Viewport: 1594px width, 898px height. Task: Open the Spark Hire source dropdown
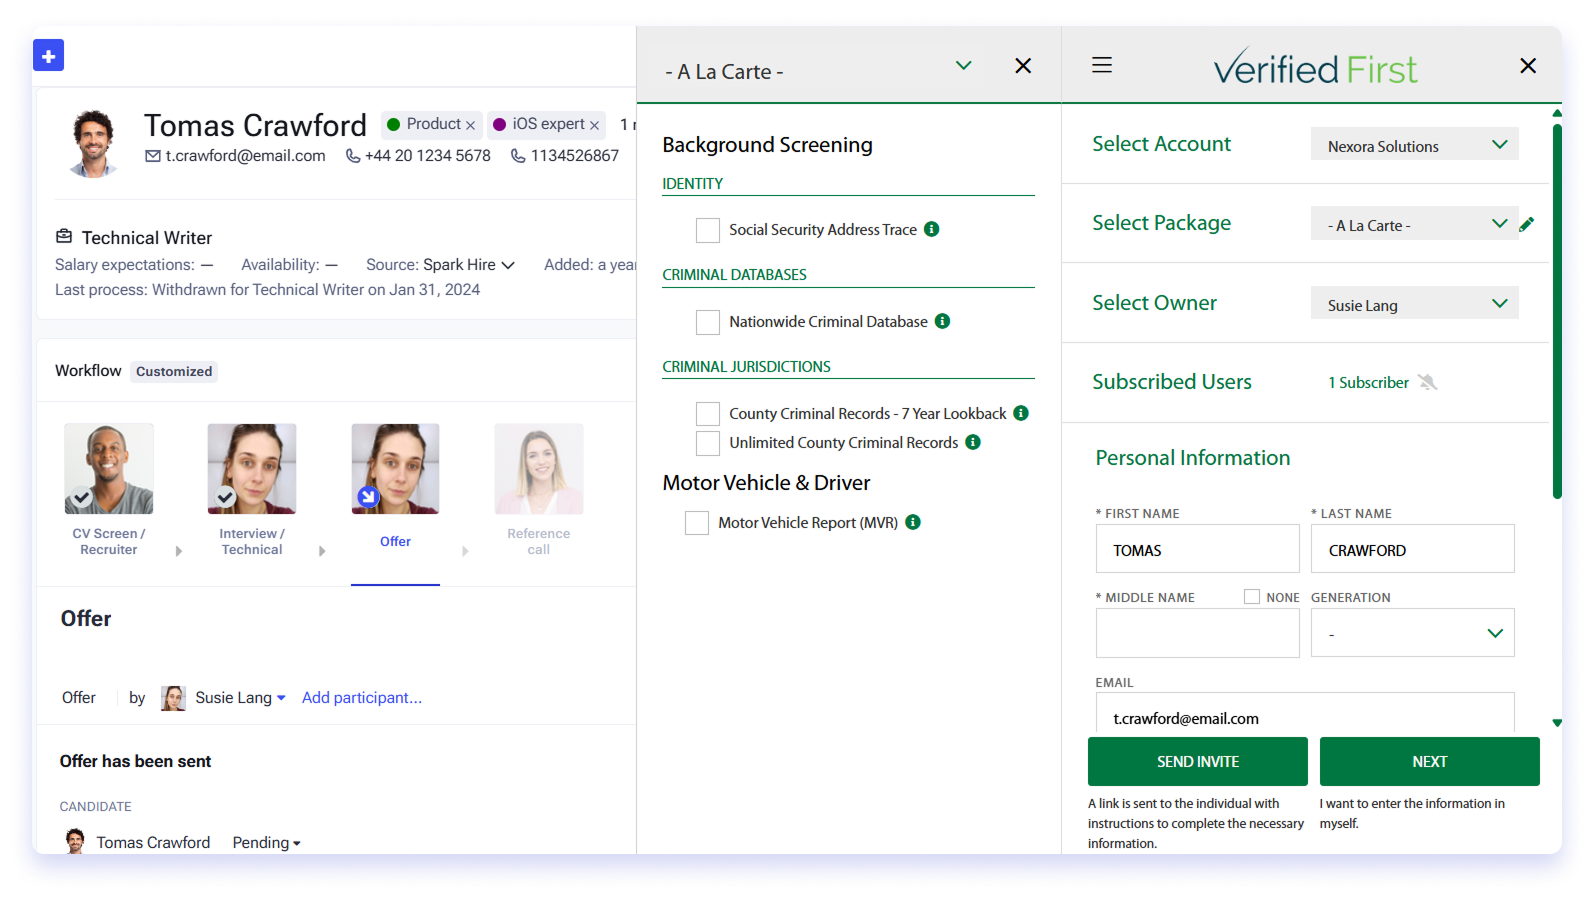(469, 265)
